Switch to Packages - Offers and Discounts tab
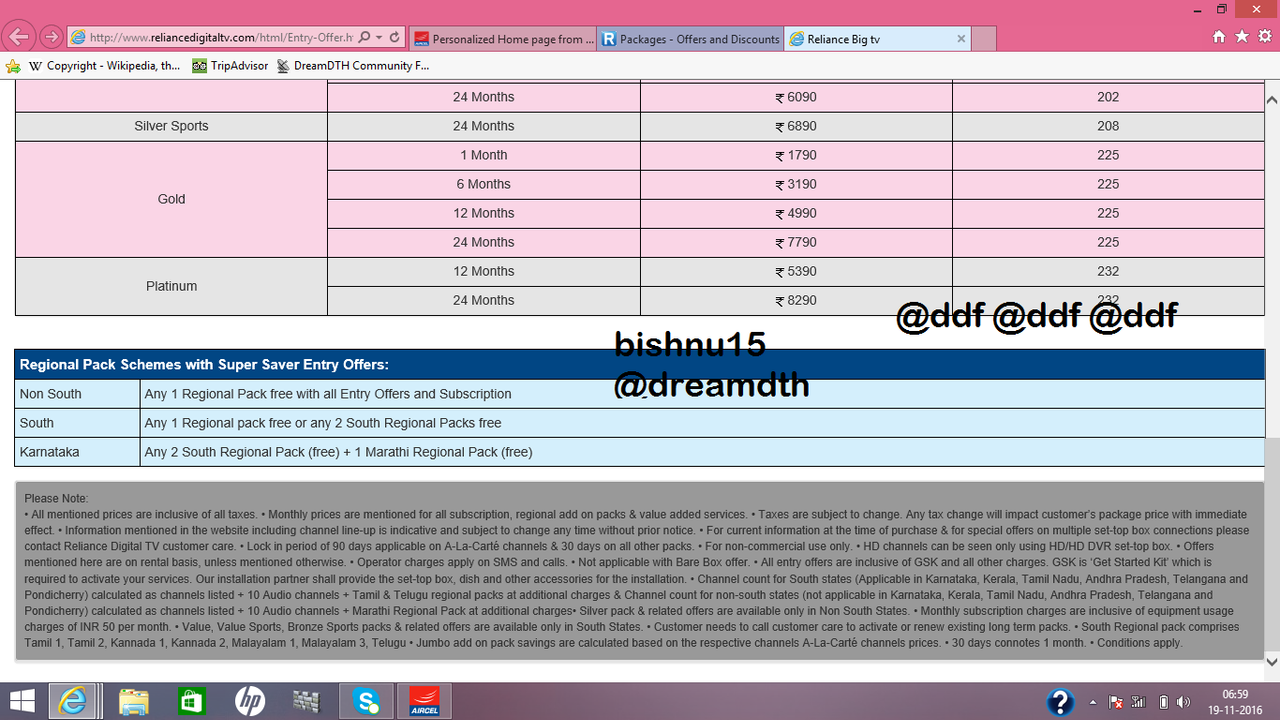Viewport: 1280px width, 720px height. [x=690, y=39]
